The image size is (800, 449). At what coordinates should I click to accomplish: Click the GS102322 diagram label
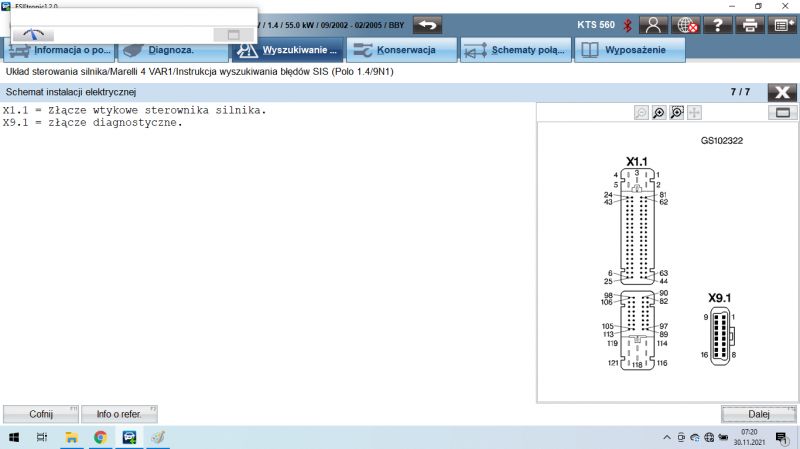[721, 141]
